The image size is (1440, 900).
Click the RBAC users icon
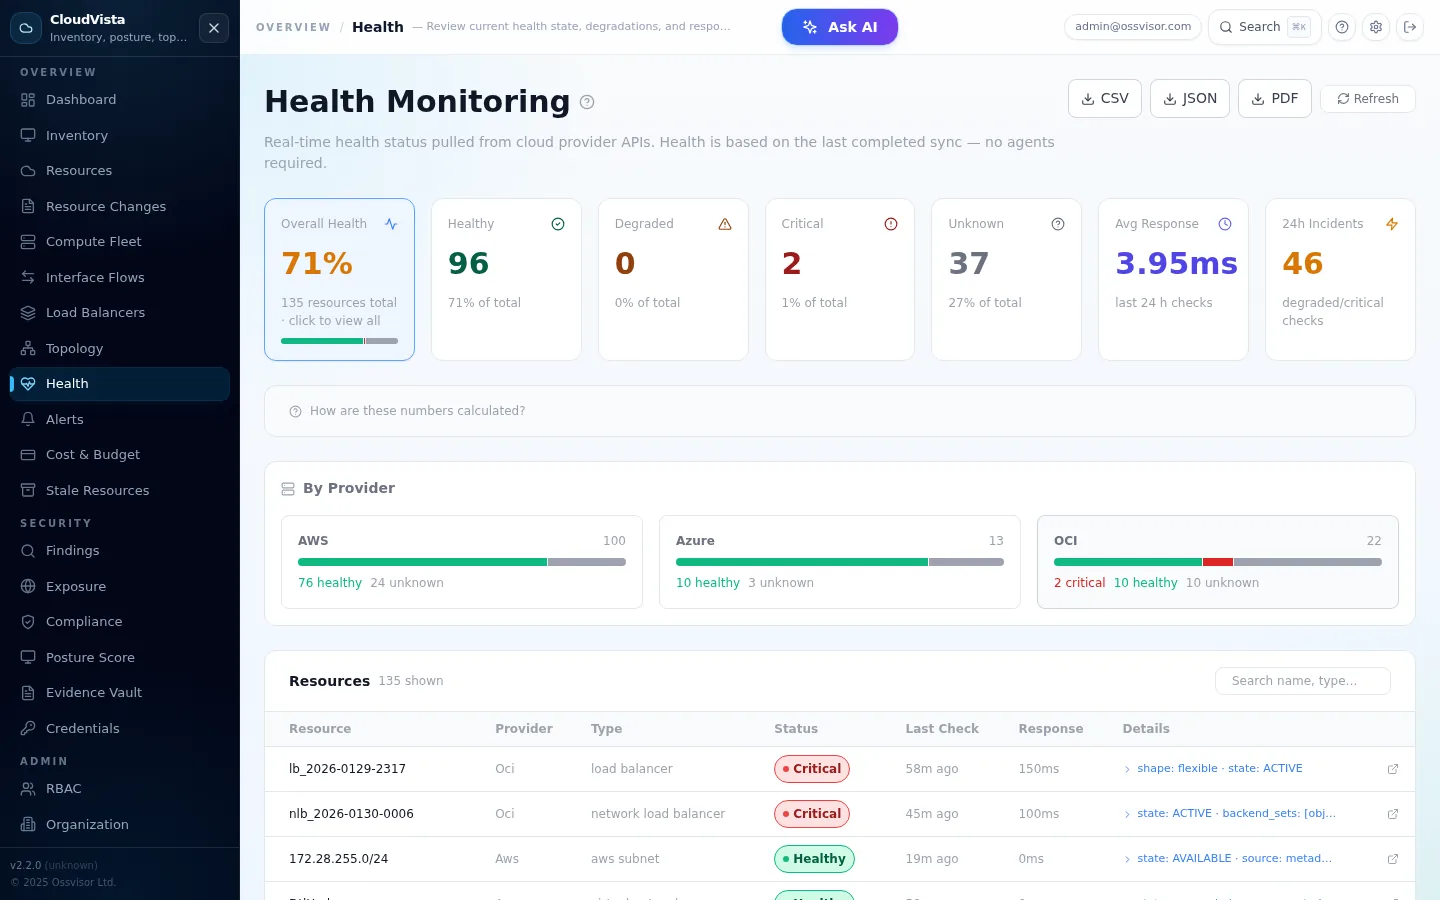pyautogui.click(x=28, y=789)
